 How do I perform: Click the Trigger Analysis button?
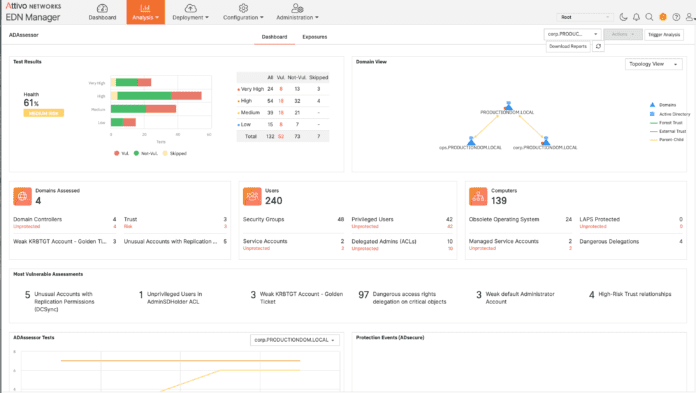coord(664,34)
